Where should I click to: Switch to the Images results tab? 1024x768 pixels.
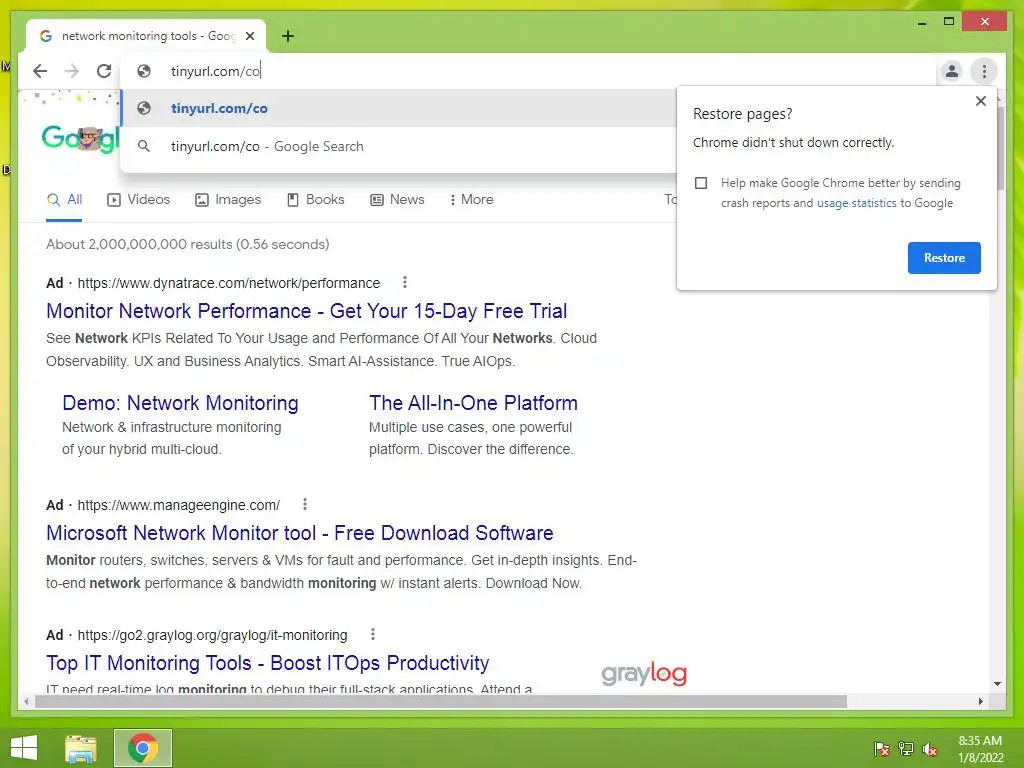pyautogui.click(x=228, y=200)
